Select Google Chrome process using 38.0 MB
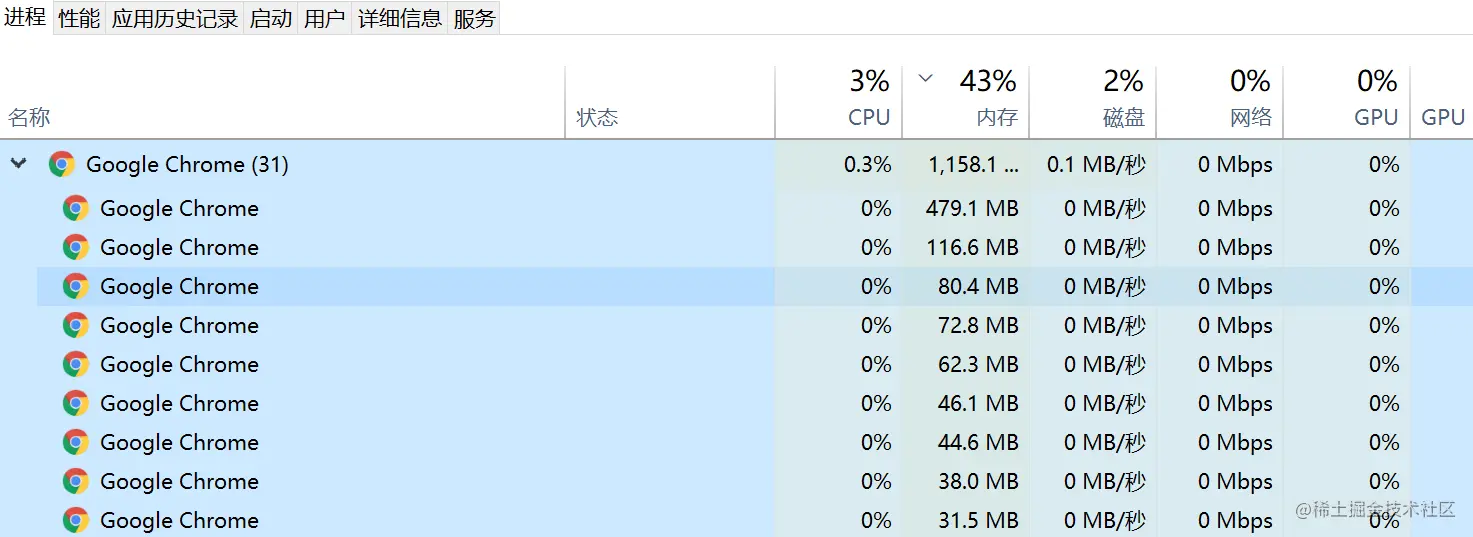The height and width of the screenshot is (537, 1473). (179, 481)
